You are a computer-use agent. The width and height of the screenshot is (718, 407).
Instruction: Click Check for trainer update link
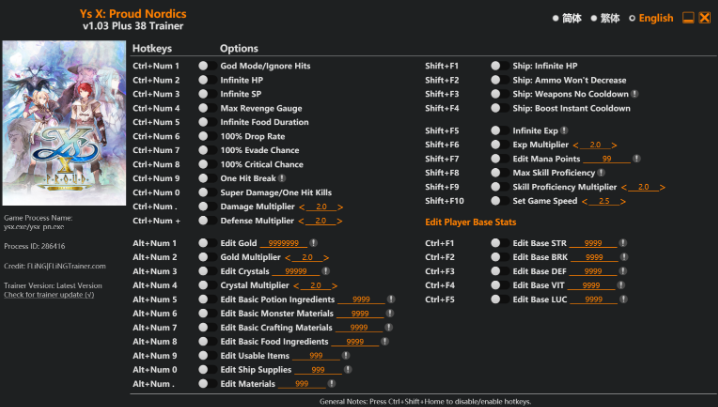(x=49, y=295)
